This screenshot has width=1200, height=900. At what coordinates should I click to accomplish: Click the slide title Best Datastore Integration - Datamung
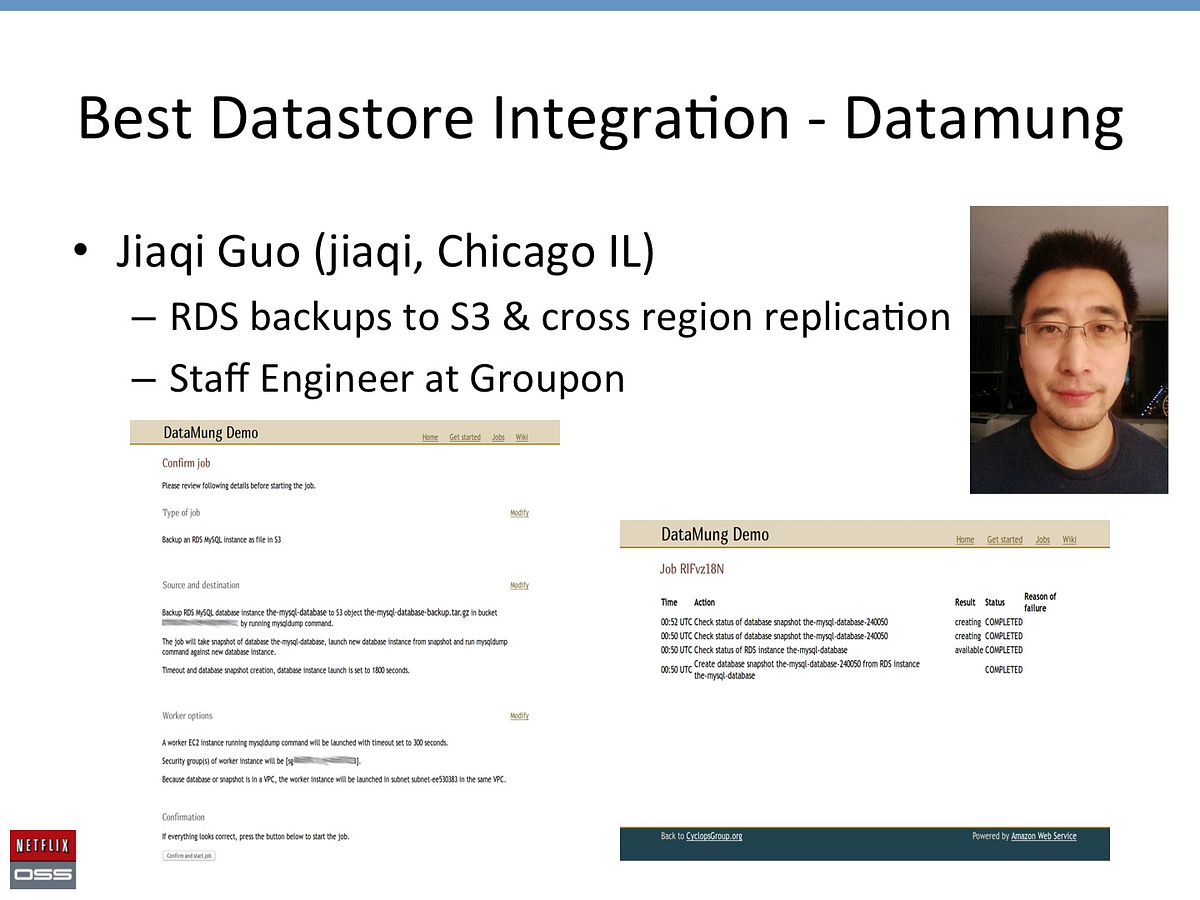(600, 118)
